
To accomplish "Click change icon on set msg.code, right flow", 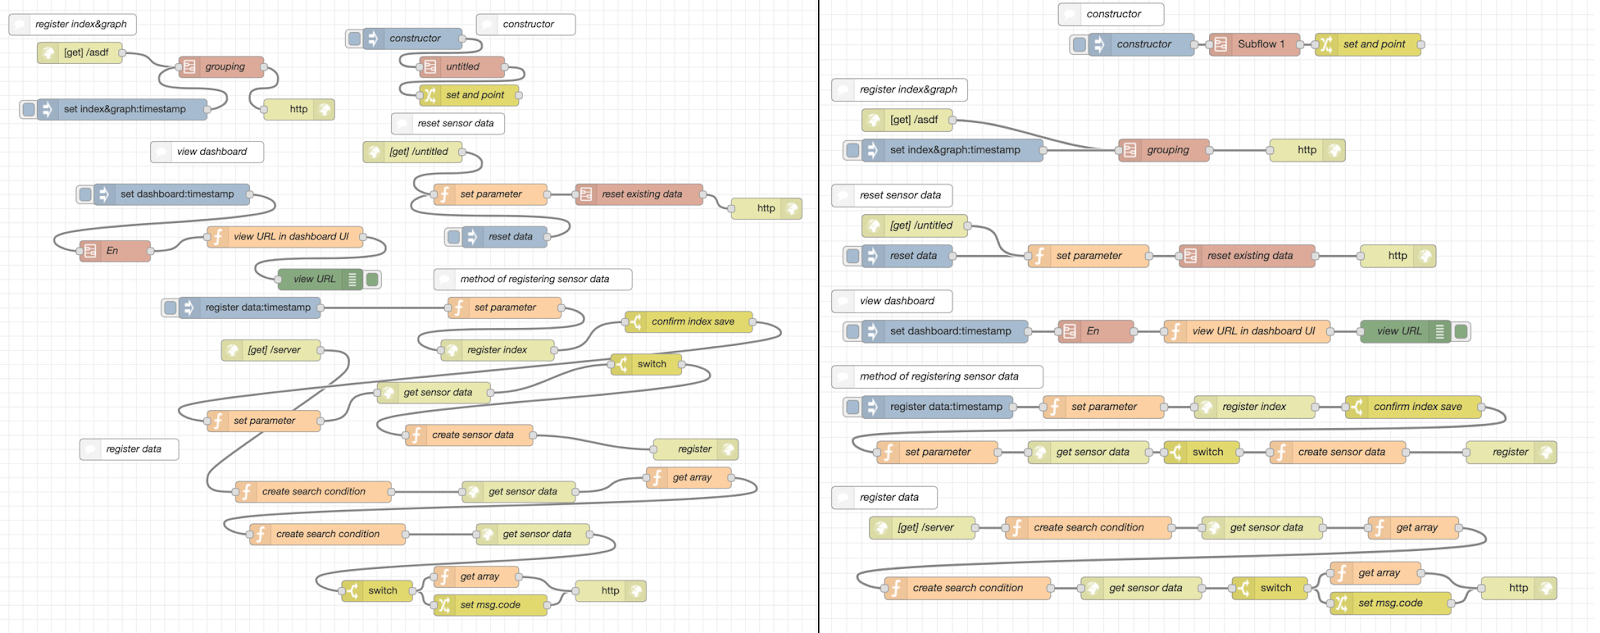I will pyautogui.click(x=1342, y=603).
